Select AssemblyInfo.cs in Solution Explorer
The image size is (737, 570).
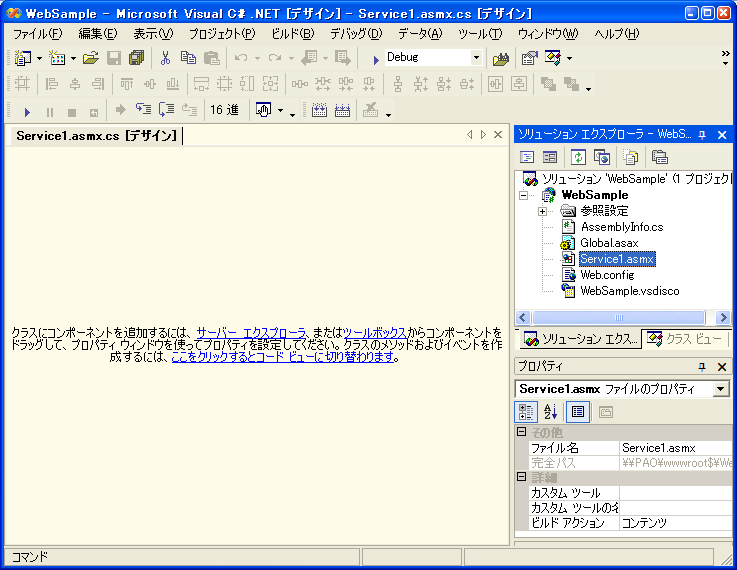coord(622,227)
